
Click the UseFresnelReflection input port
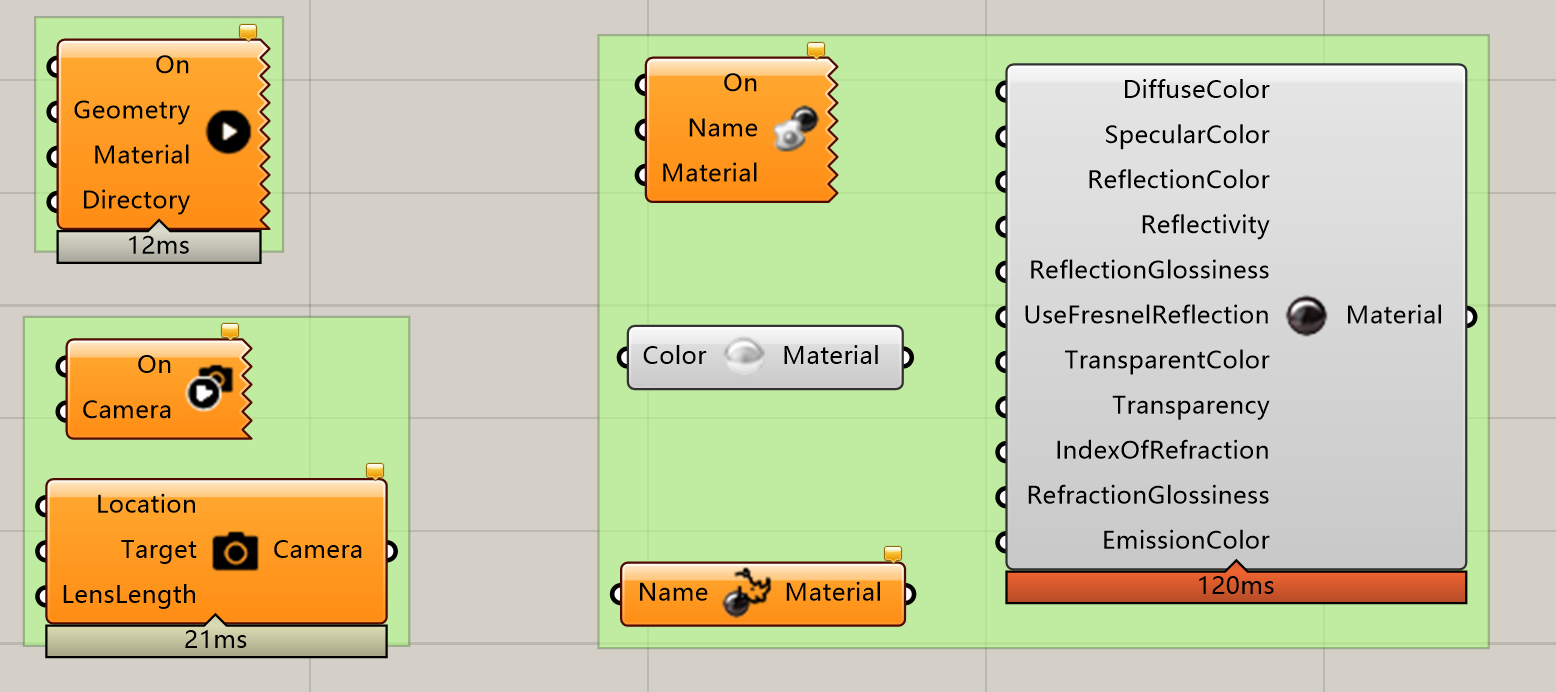point(1002,317)
